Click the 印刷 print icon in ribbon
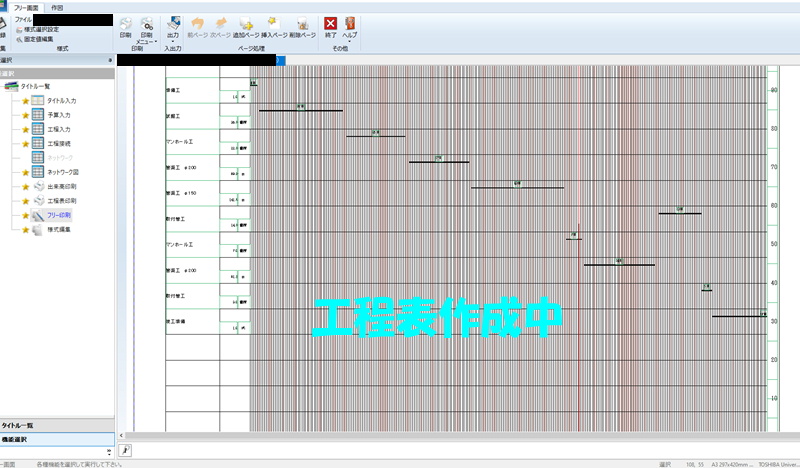Screen dimensions: 800x468 click(x=124, y=25)
